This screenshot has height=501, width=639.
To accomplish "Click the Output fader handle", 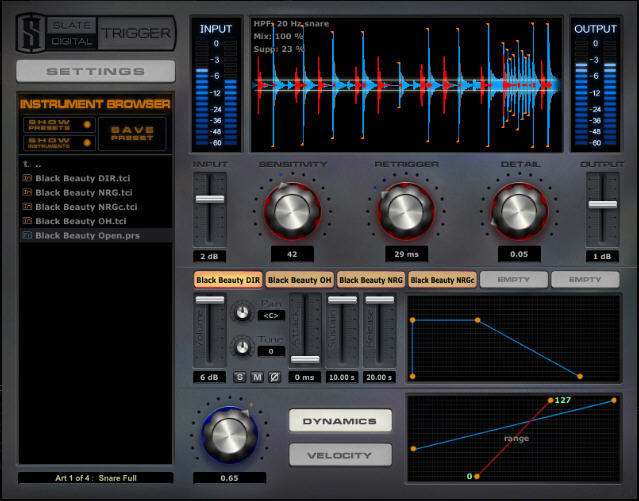I will 603,204.
